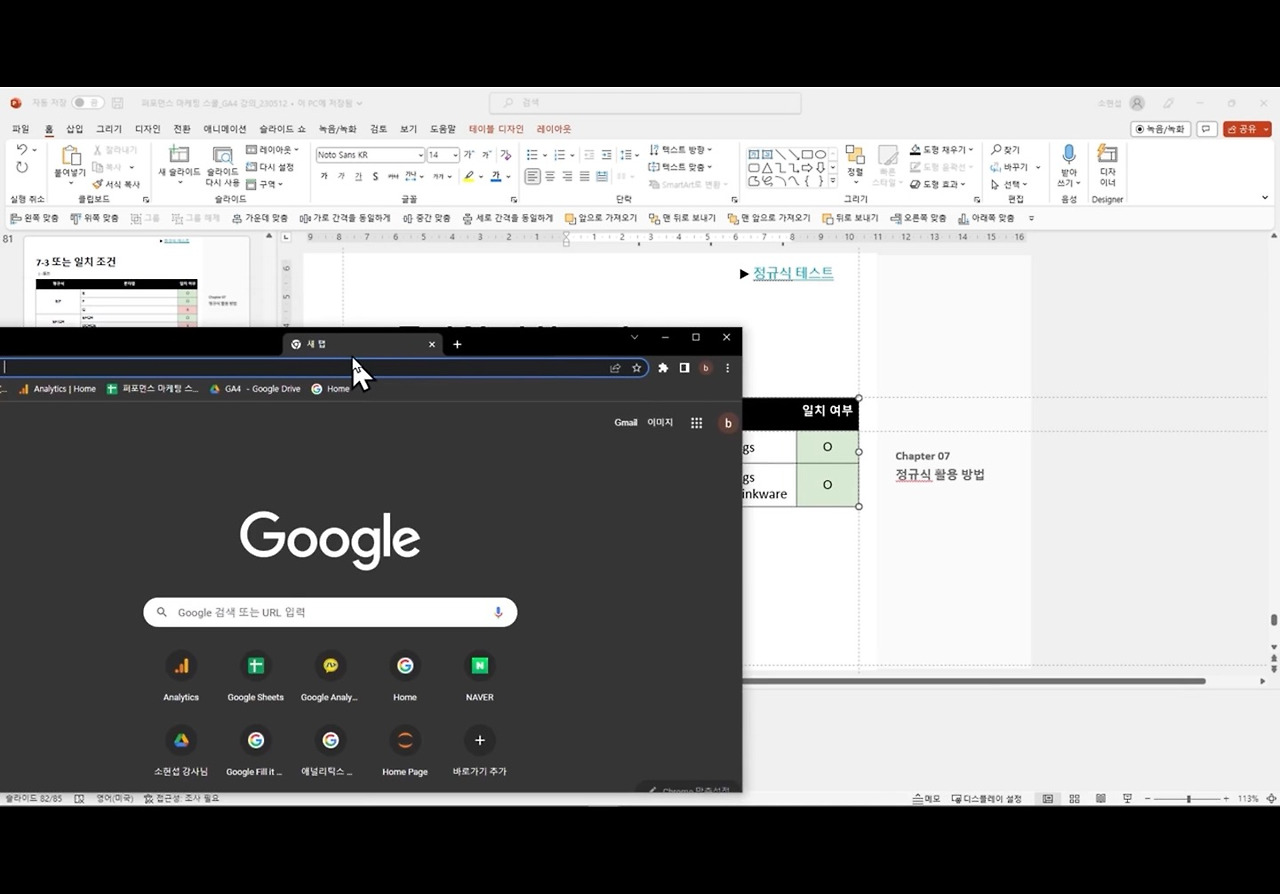The image size is (1280, 894).
Task: Switch to the Table Design (테이블 디자인) tab
Action: point(496,129)
